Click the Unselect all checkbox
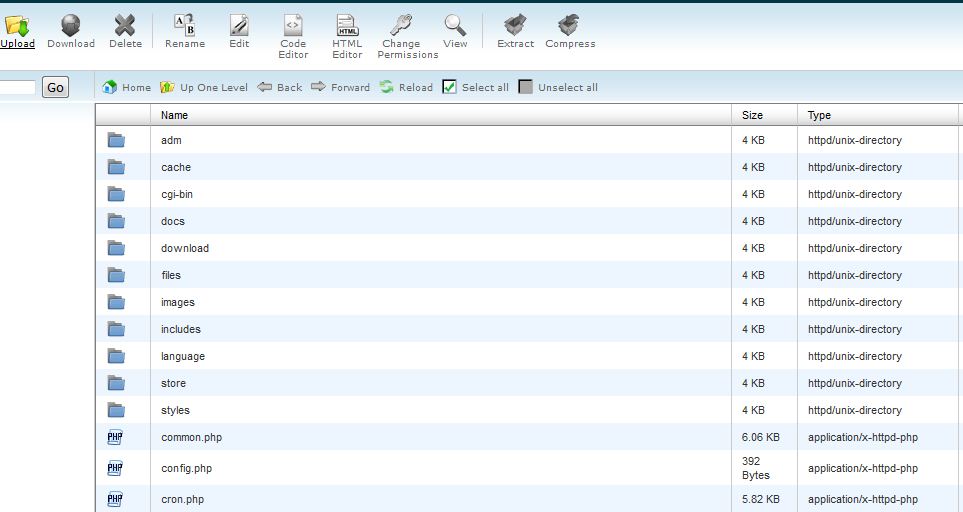 [x=526, y=87]
